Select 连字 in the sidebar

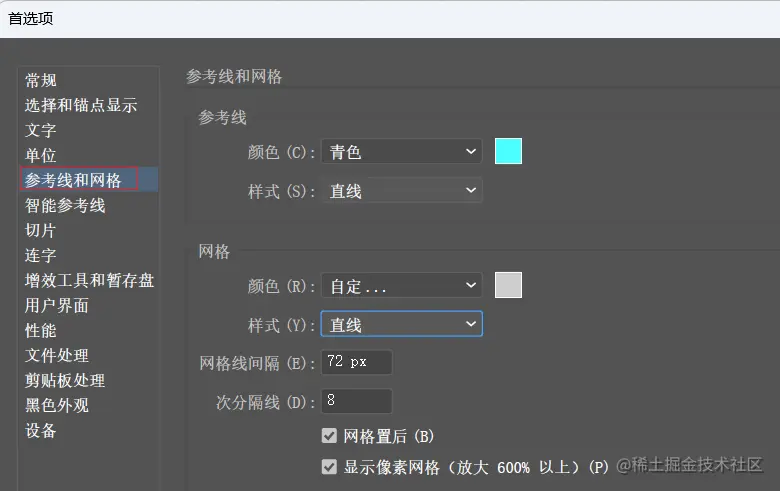pos(41,255)
